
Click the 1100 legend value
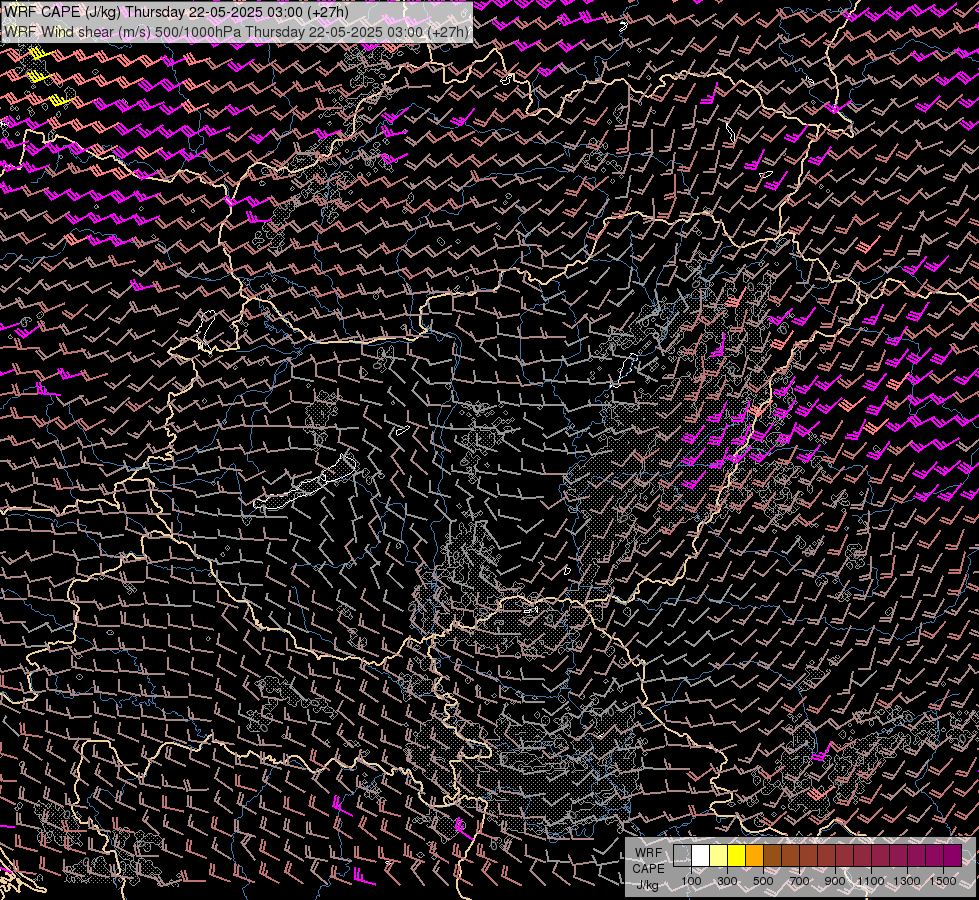870,881
